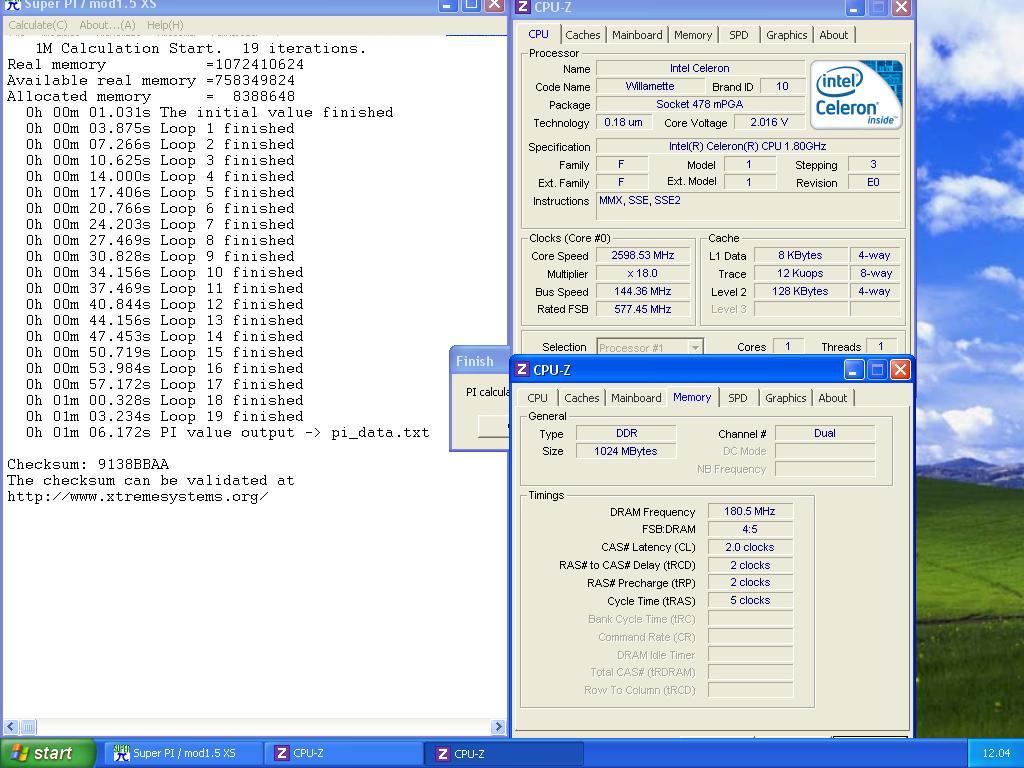Minimize the upper CPU-Z window
Screen dimensions: 1024x768
pyautogui.click(x=855, y=7)
